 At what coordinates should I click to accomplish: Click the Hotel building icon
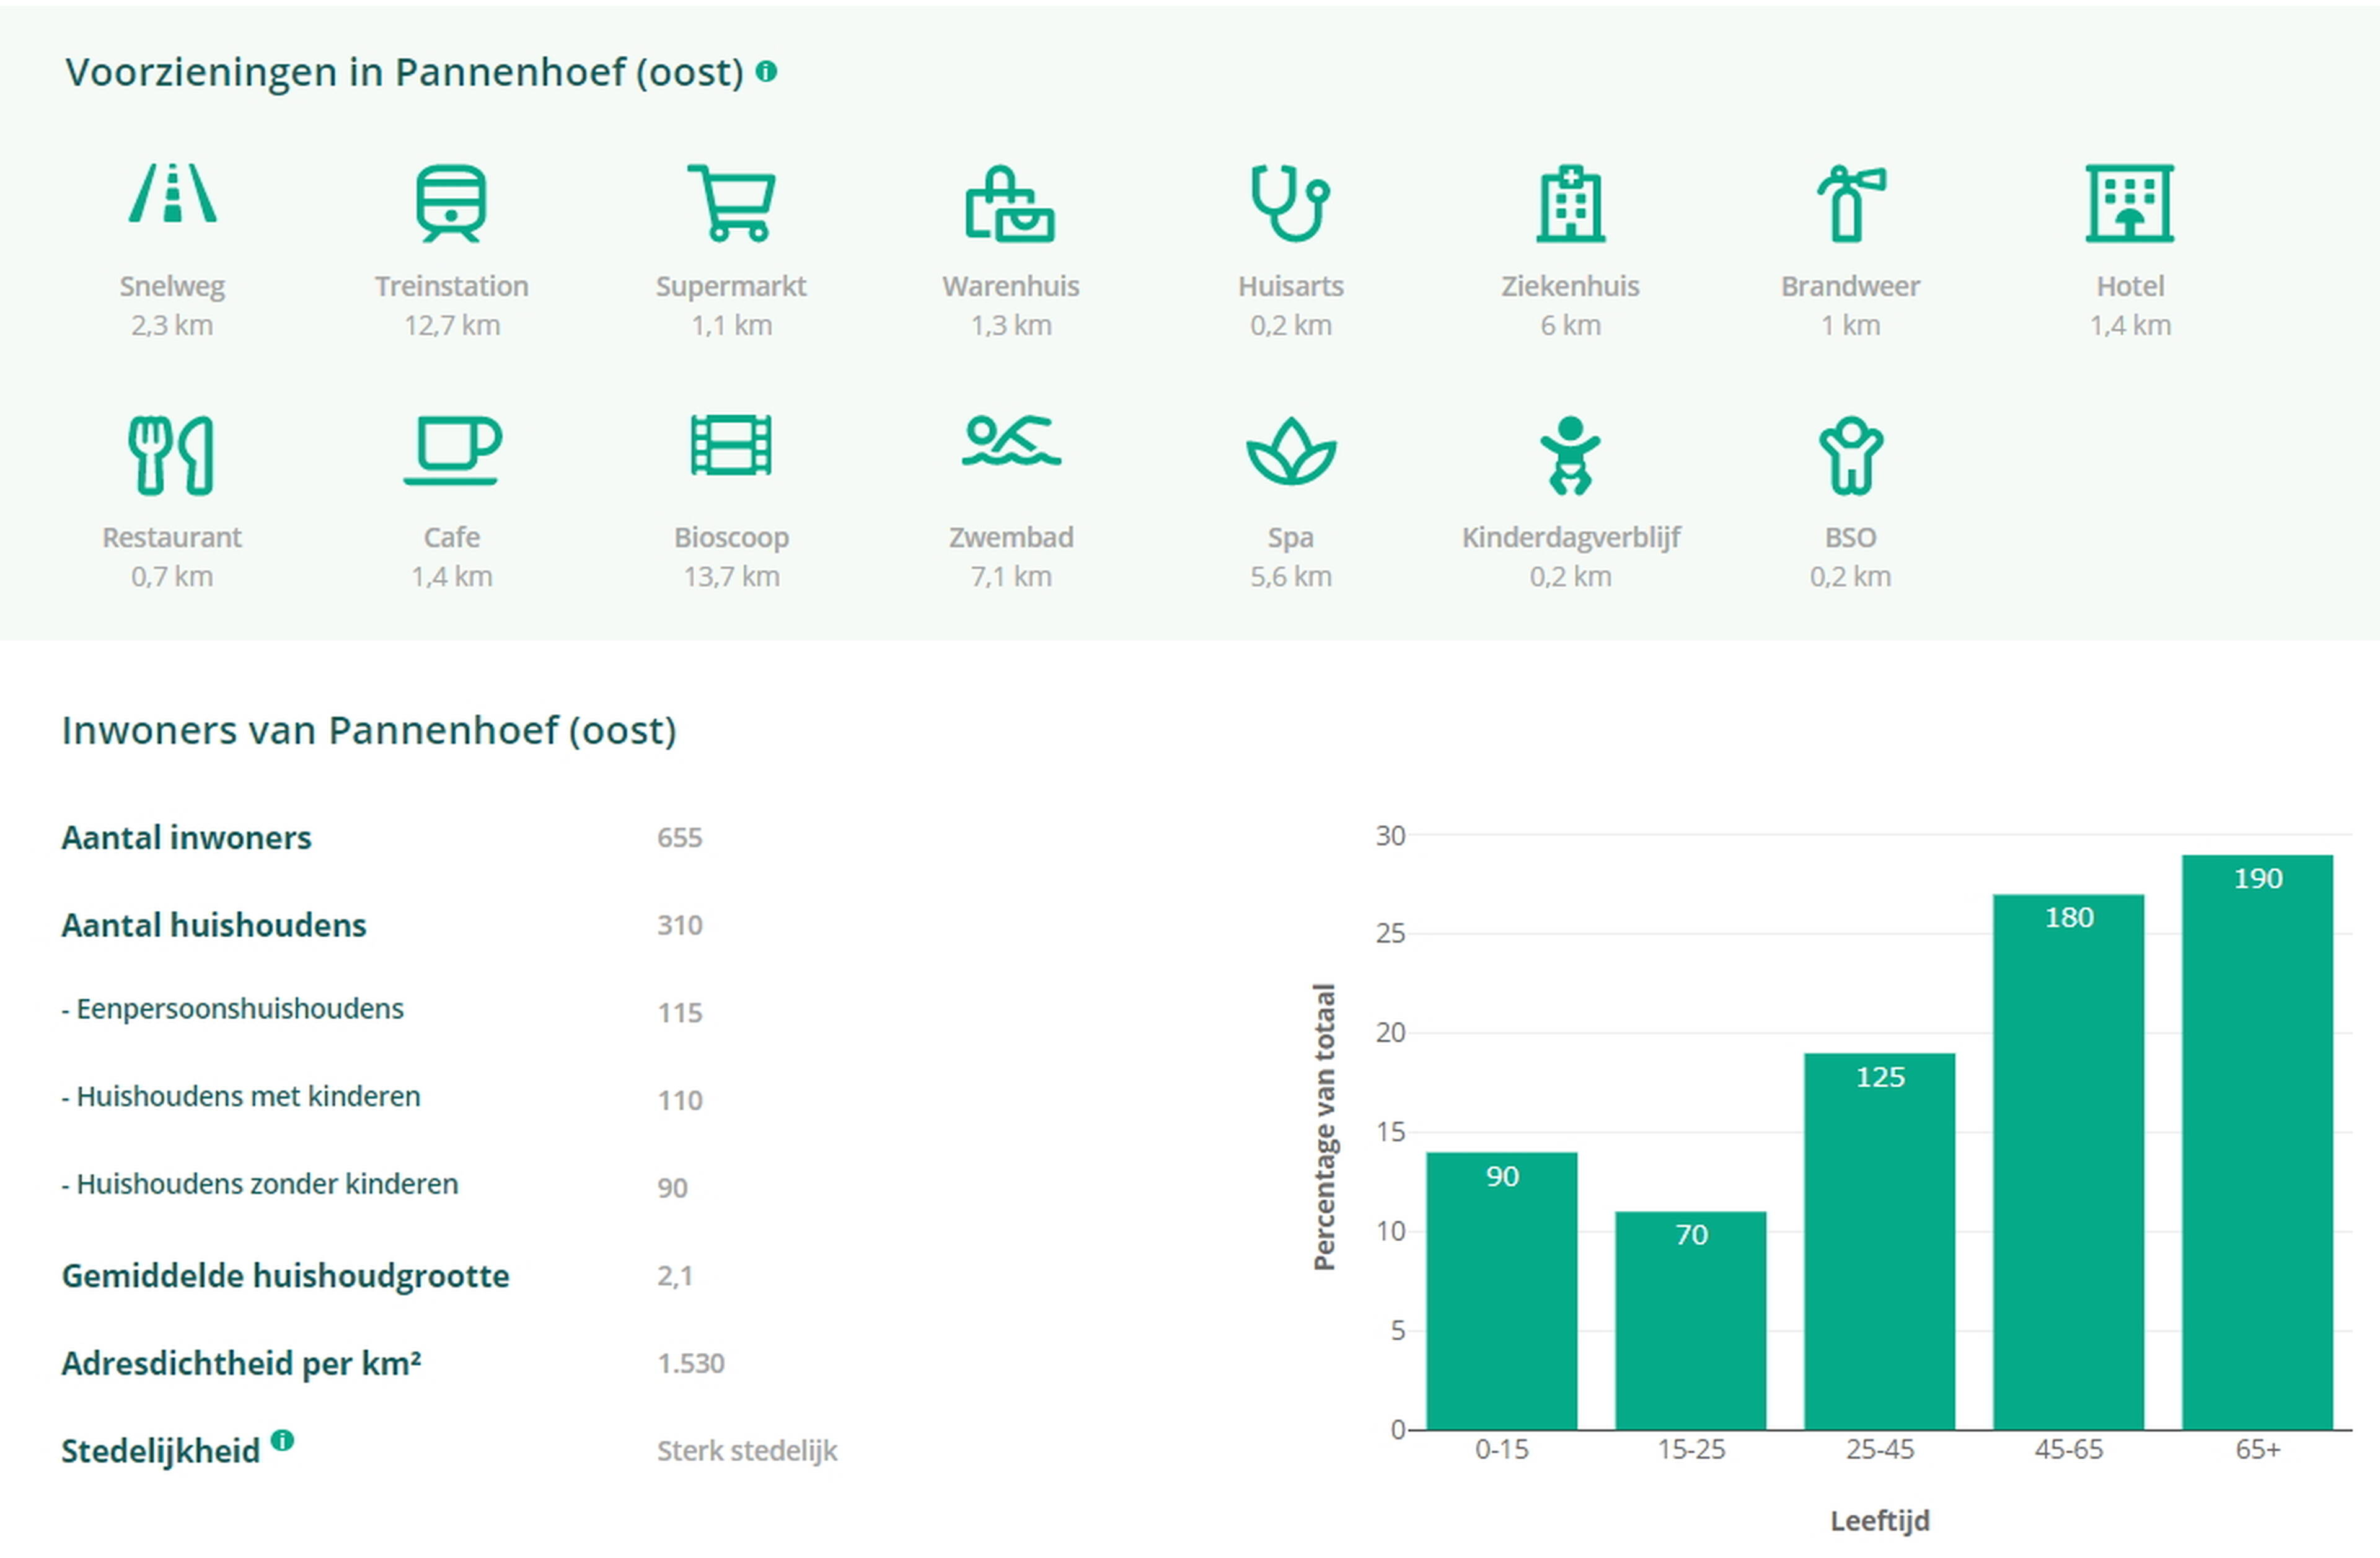pyautogui.click(x=2129, y=204)
